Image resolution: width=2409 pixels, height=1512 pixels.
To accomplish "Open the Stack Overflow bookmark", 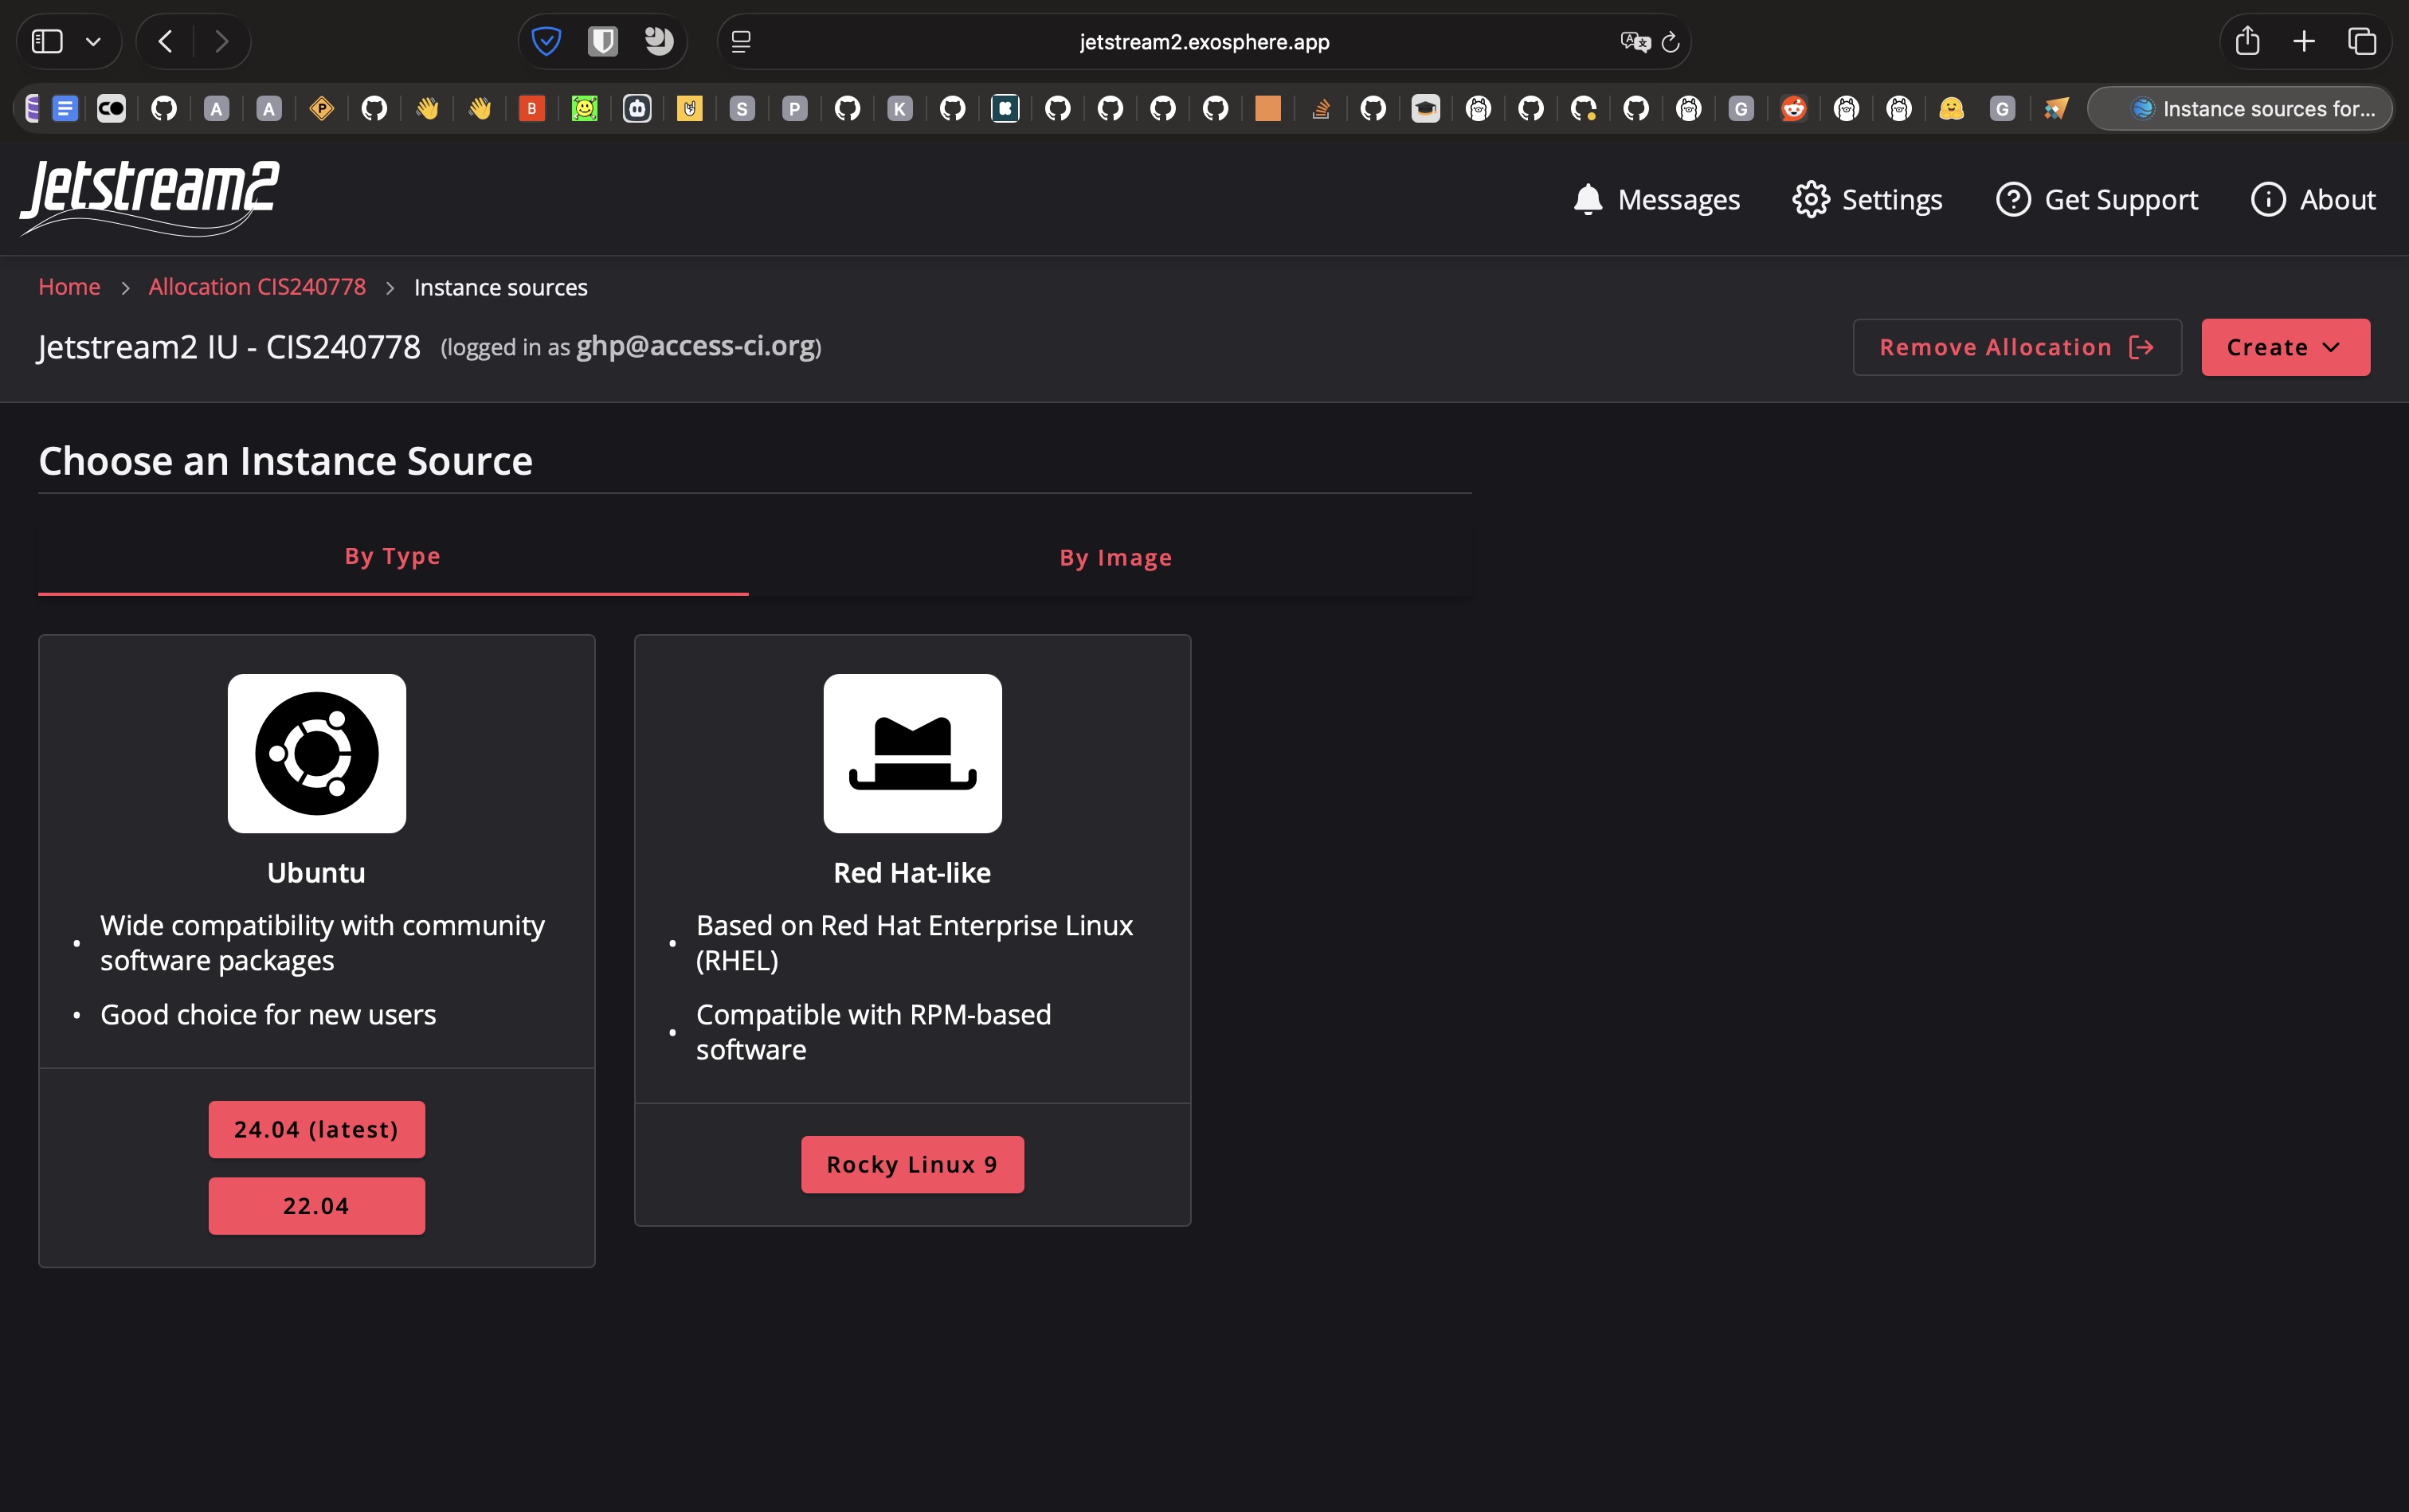I will tap(1321, 108).
